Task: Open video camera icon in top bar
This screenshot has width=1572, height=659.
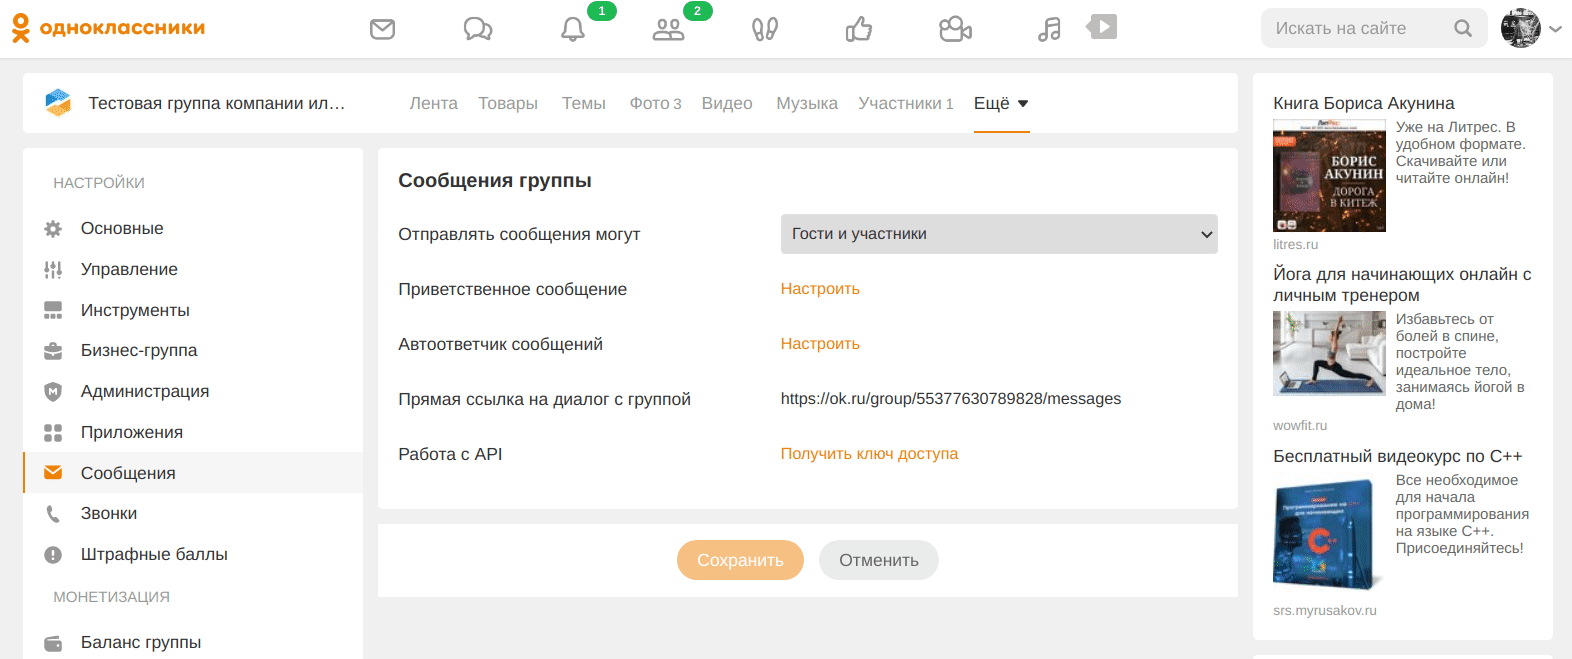Action: click(x=955, y=29)
